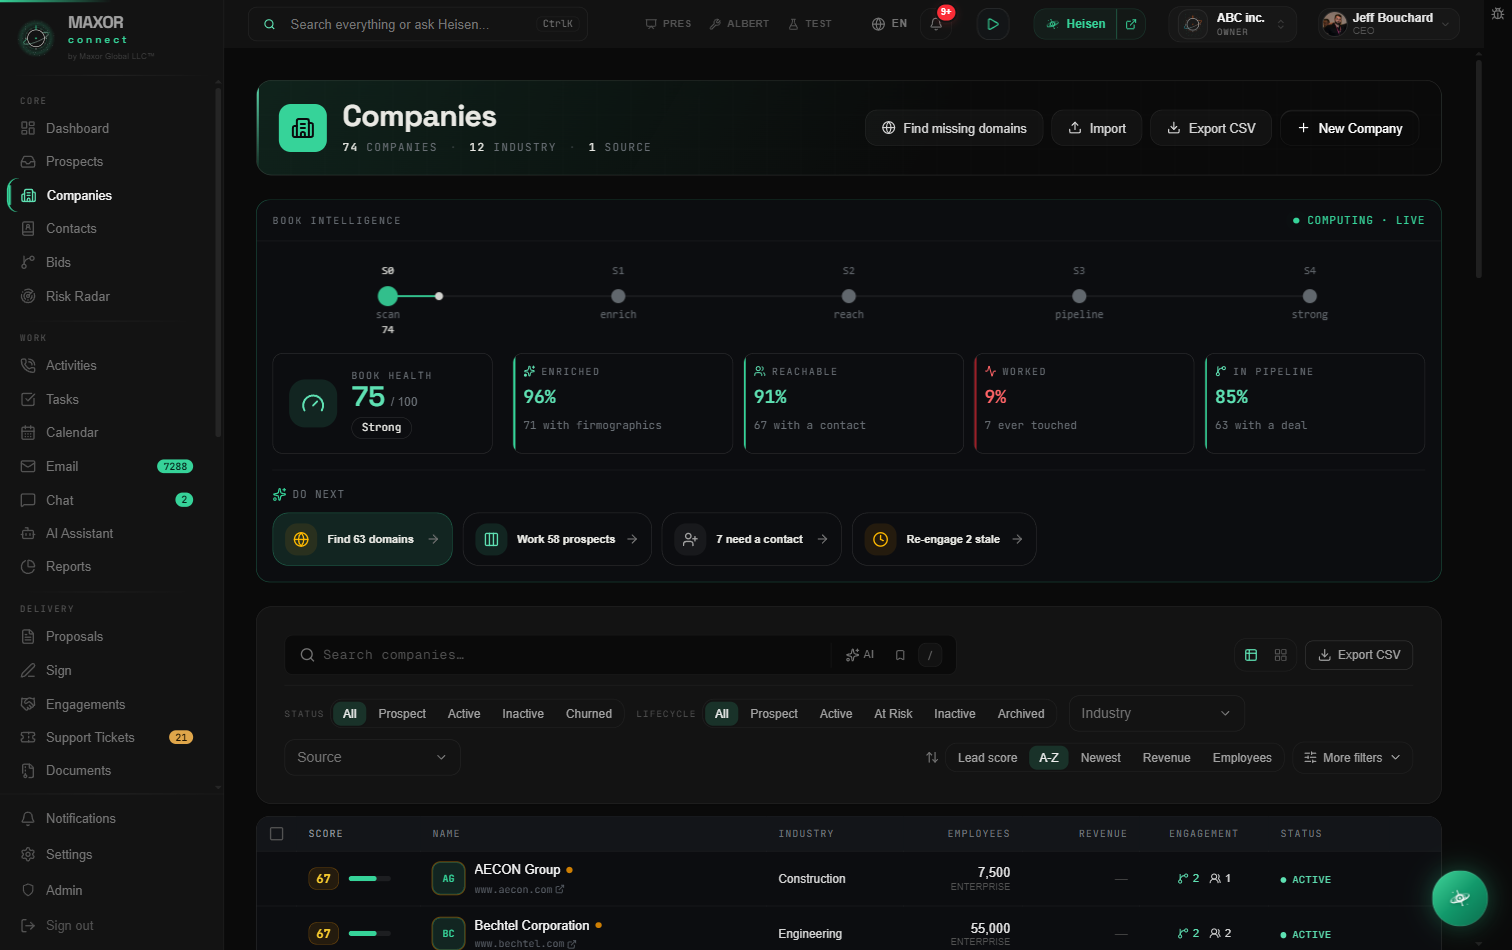This screenshot has height=950, width=1512.
Task: Select all companies header checkbox
Action: pos(277,833)
